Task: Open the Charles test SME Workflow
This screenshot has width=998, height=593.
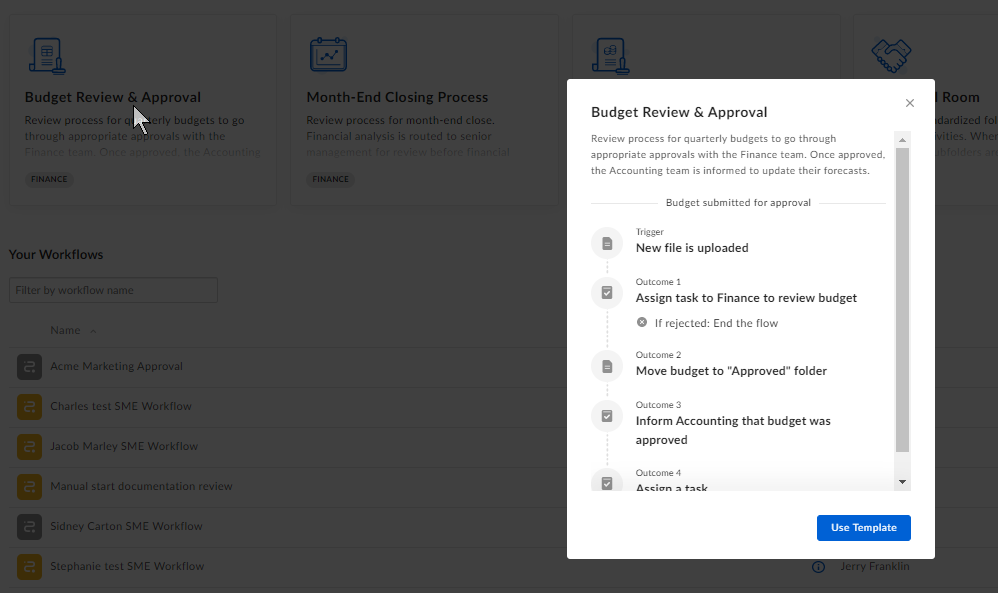Action: (121, 407)
